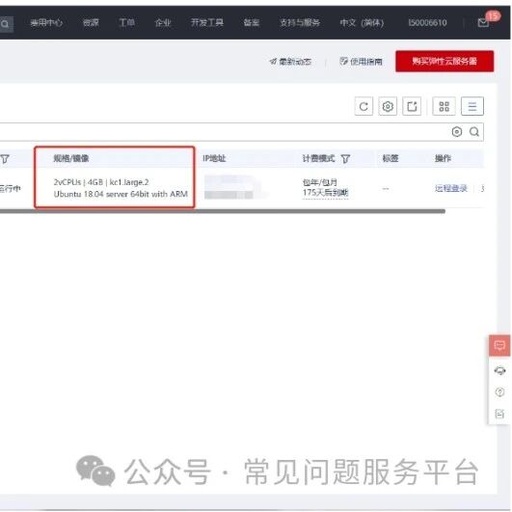The image size is (512, 512).
Task: Open list settings via the gear icon
Action: pos(387,106)
